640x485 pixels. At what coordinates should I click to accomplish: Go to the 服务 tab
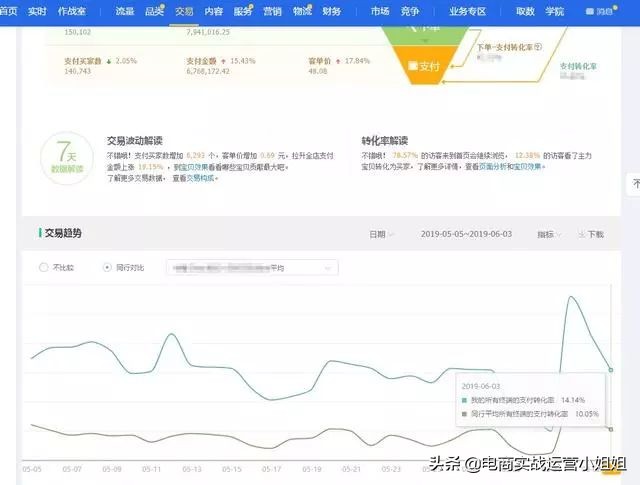pyautogui.click(x=243, y=11)
